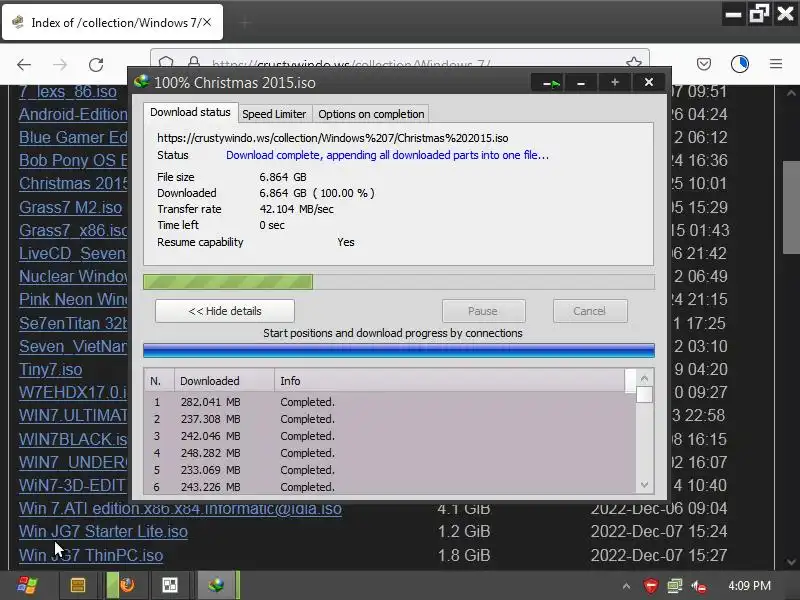Click the connection list scroll down arrow
Viewport: 800px width, 600px height.
644,485
